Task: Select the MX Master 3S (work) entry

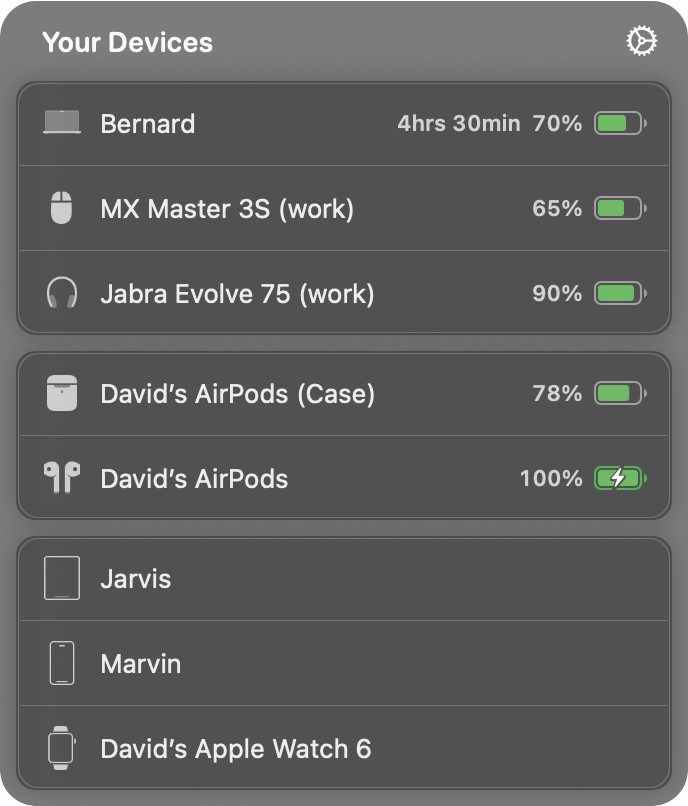Action: (344, 208)
